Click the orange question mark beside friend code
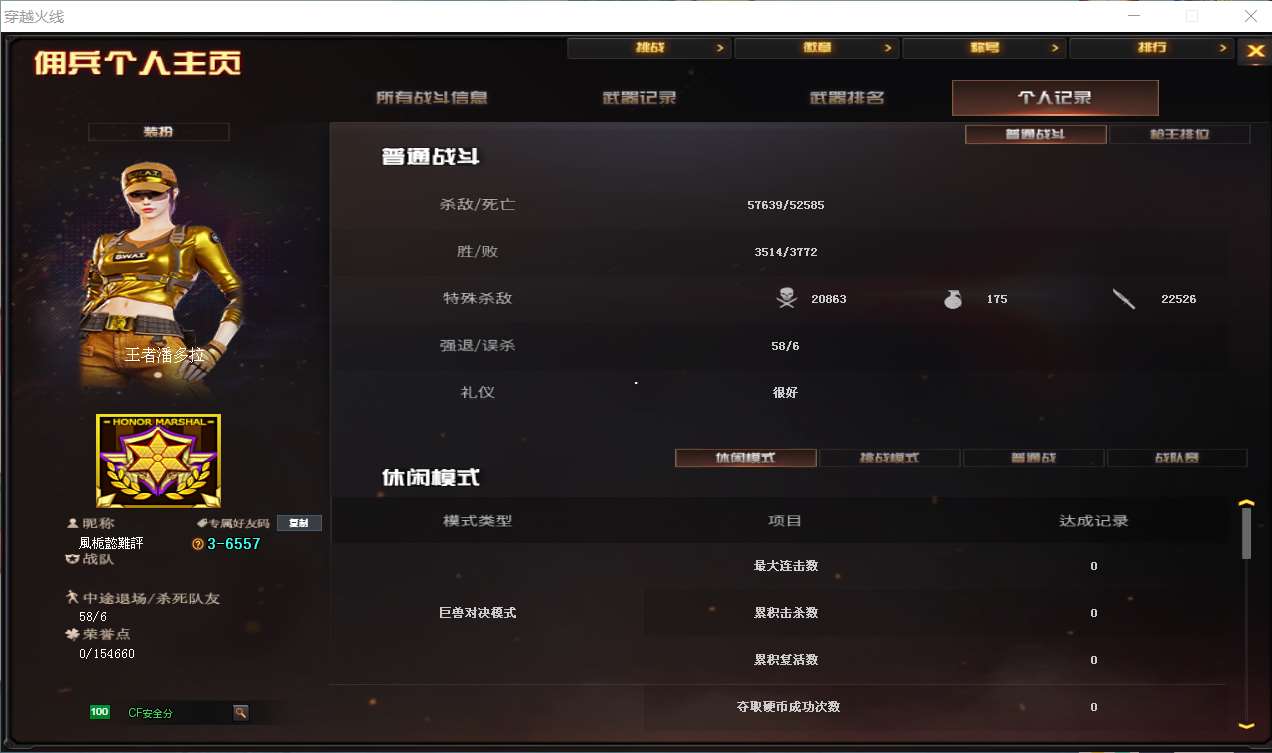The height and width of the screenshot is (753, 1272). [198, 544]
